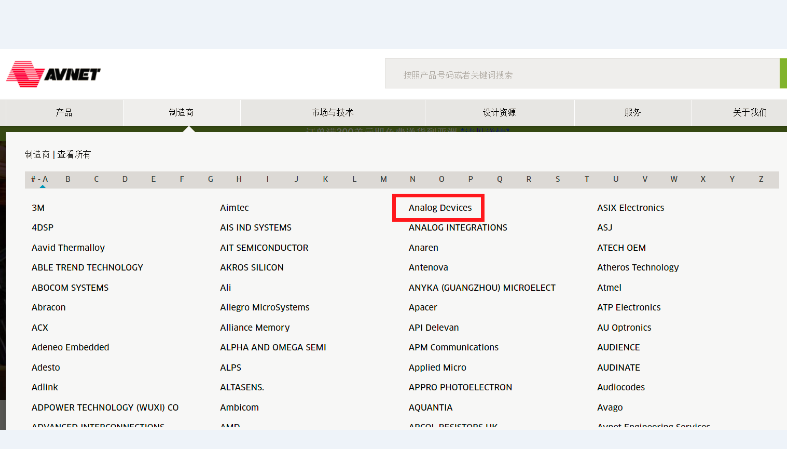The width and height of the screenshot is (787, 449).
Task: Open the Adeneo Embedded link
Action: coord(70,347)
